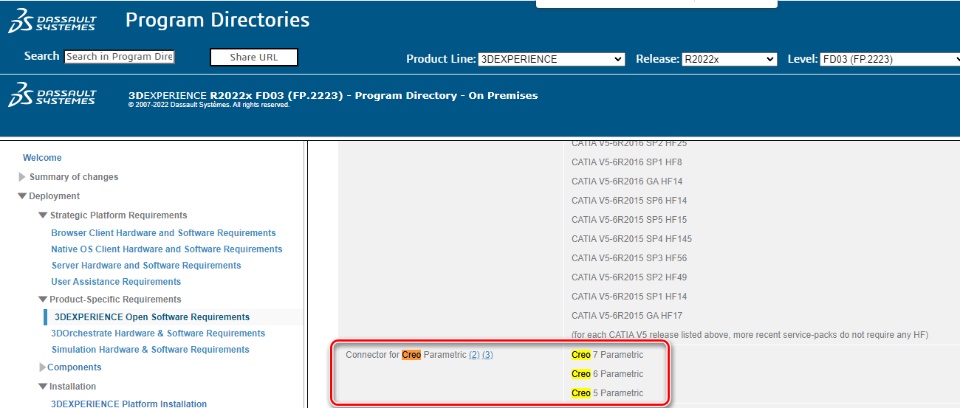Open Browser Client Hardware and Software Requirements
Image resolution: width=960 pixels, height=408 pixels.
[163, 233]
